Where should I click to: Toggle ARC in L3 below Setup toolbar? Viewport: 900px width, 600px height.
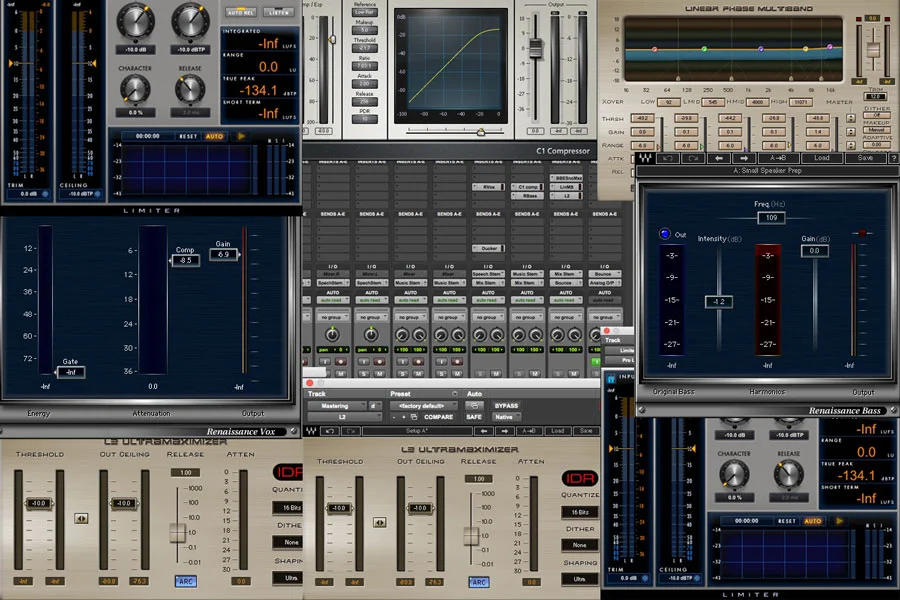tap(478, 582)
